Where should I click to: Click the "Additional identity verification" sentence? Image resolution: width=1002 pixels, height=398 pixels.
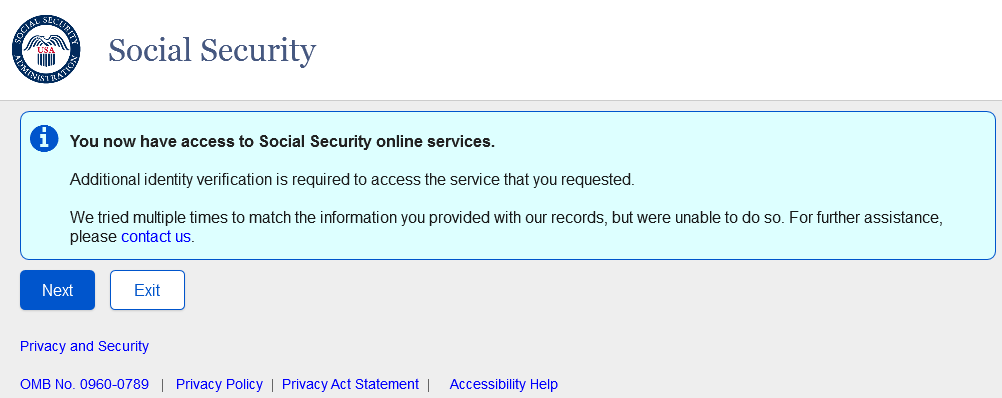click(x=352, y=180)
